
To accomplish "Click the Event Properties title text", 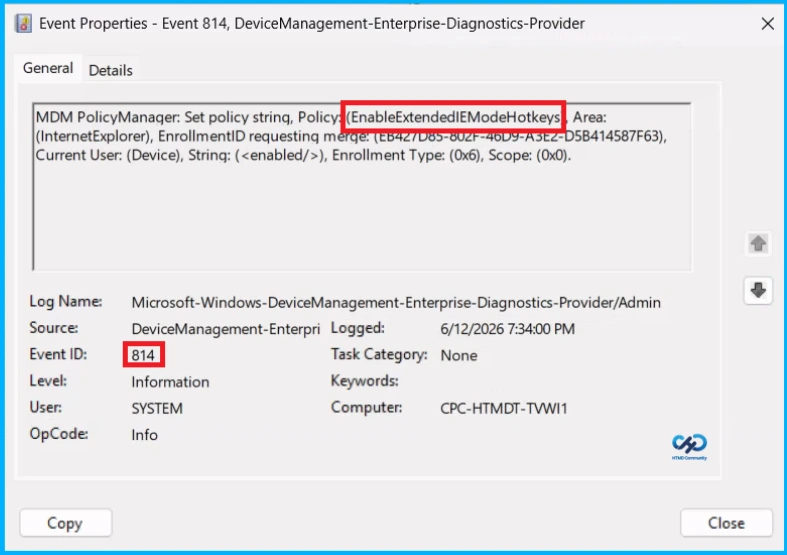I will [x=312, y=24].
